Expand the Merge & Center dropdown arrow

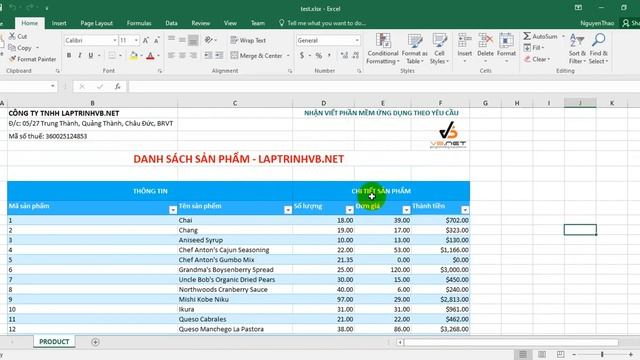tap(288, 56)
